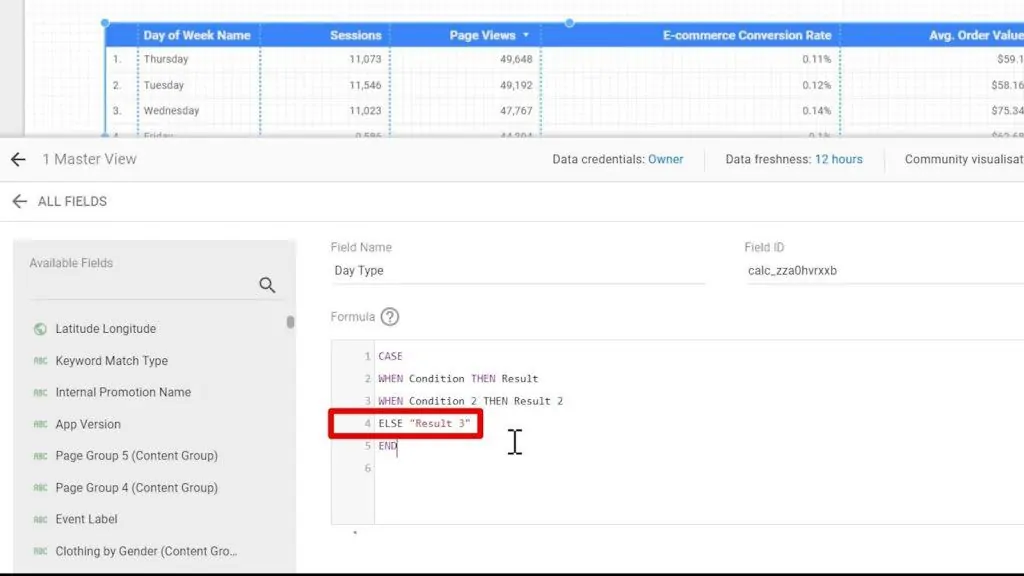The image size is (1024, 576).
Task: Click the globe icon for Latitude Longitude
Action: pyautogui.click(x=40, y=329)
